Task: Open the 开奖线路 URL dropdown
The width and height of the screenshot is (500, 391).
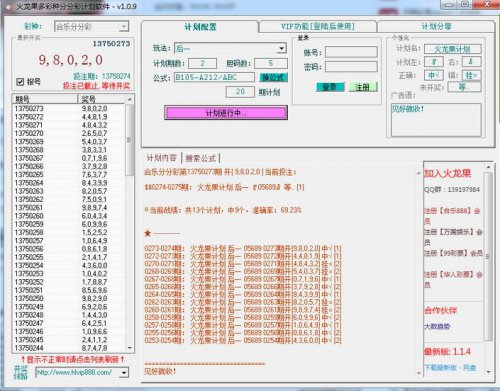Action: tap(124, 372)
